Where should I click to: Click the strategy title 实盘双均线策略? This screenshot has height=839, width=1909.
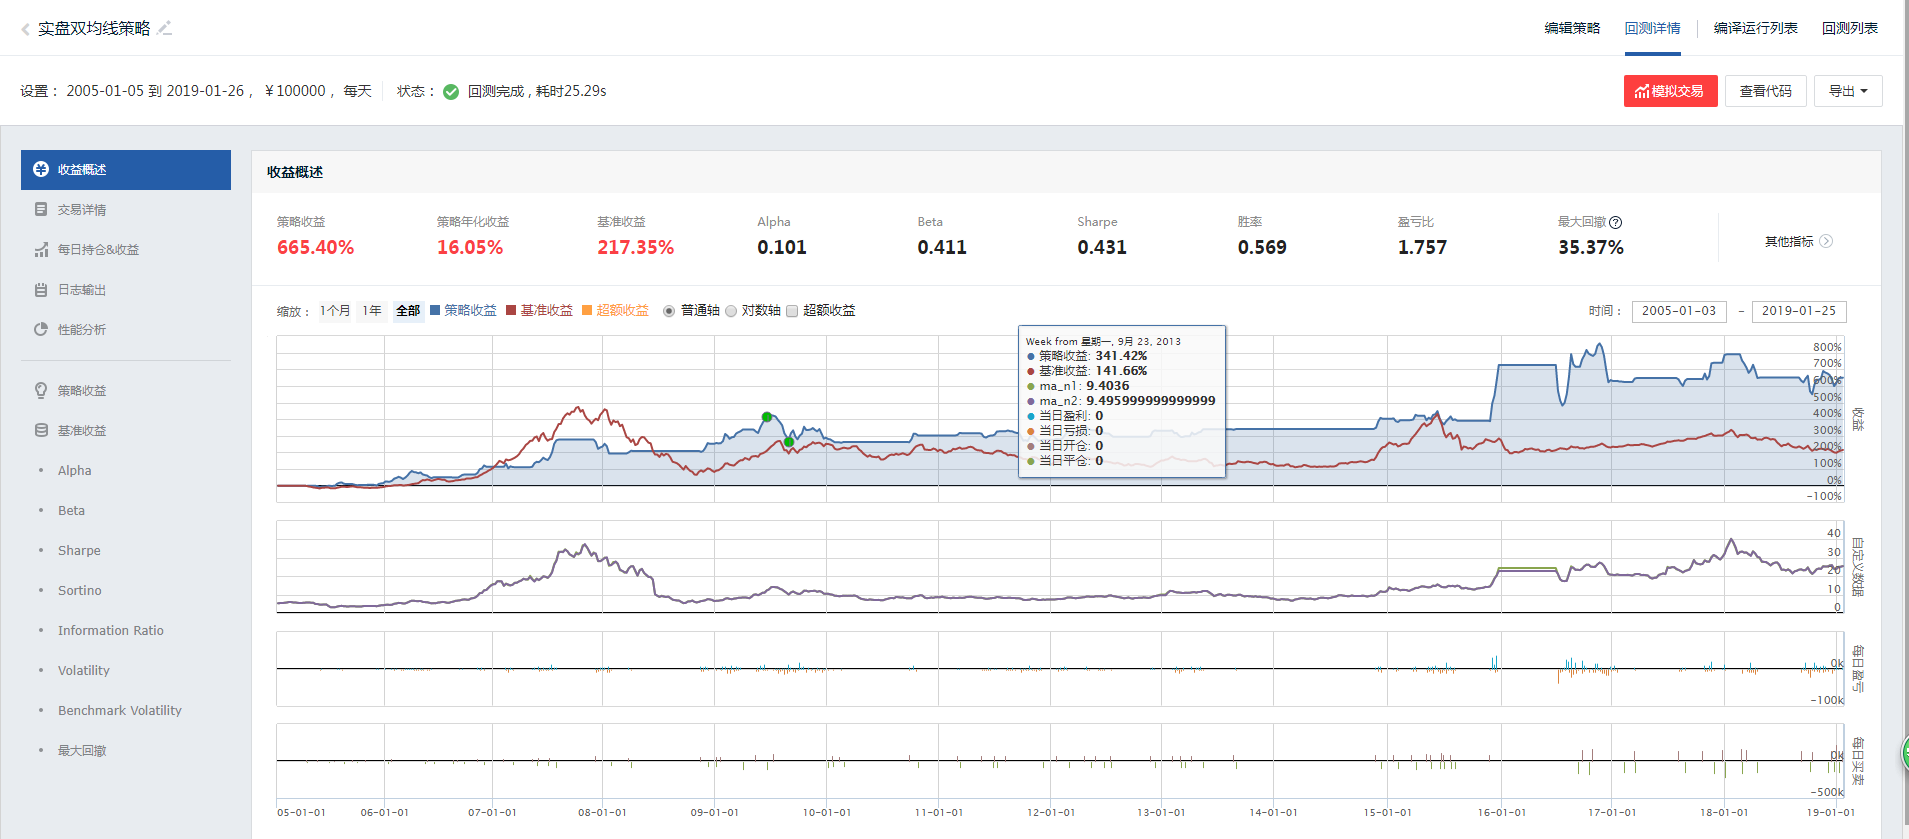click(x=94, y=29)
